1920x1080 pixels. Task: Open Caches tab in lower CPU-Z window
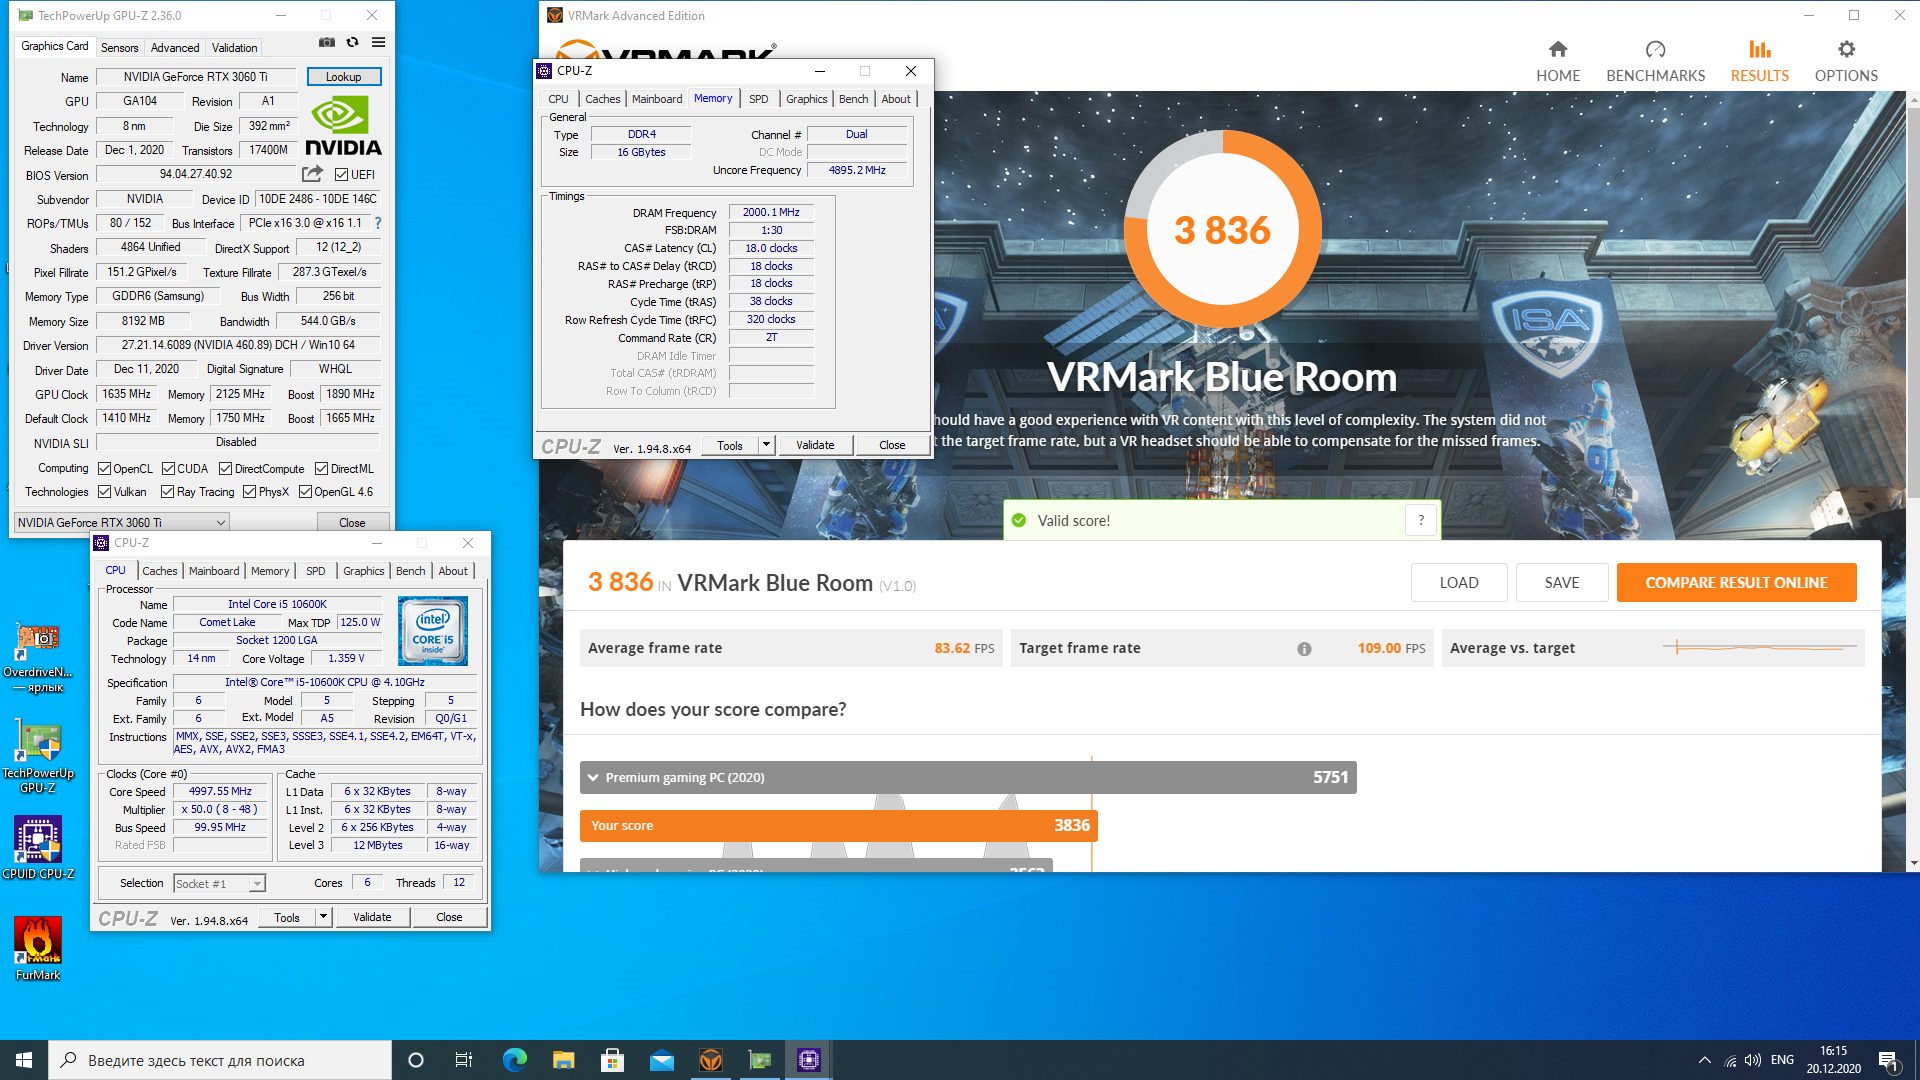pos(160,571)
